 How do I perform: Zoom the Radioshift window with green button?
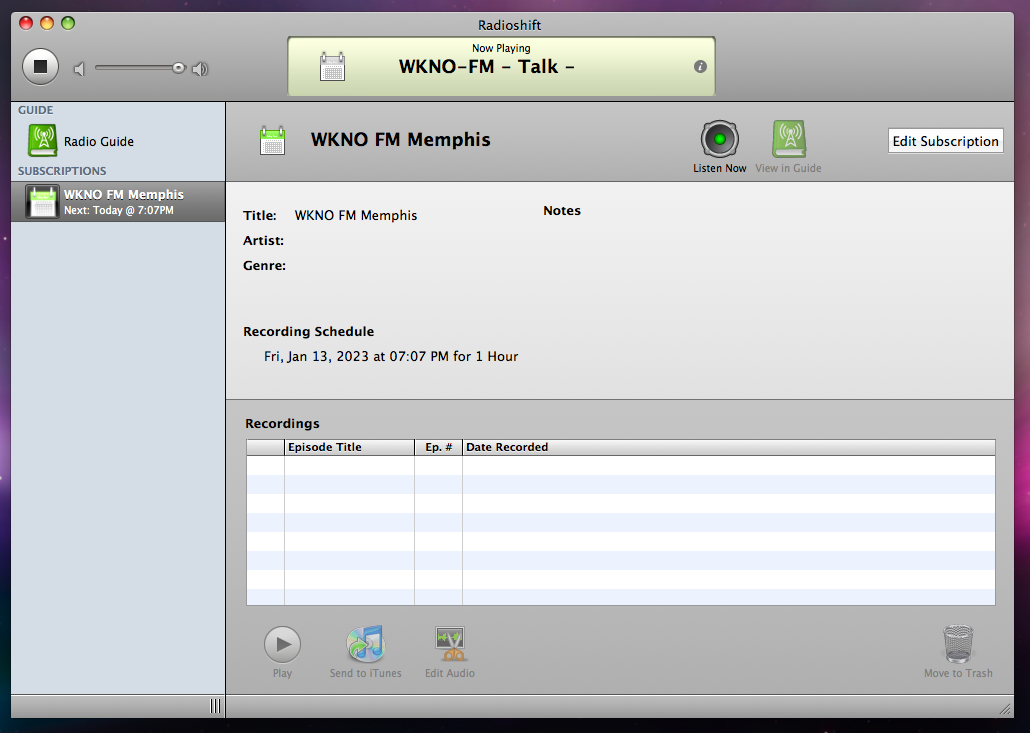tap(68, 24)
